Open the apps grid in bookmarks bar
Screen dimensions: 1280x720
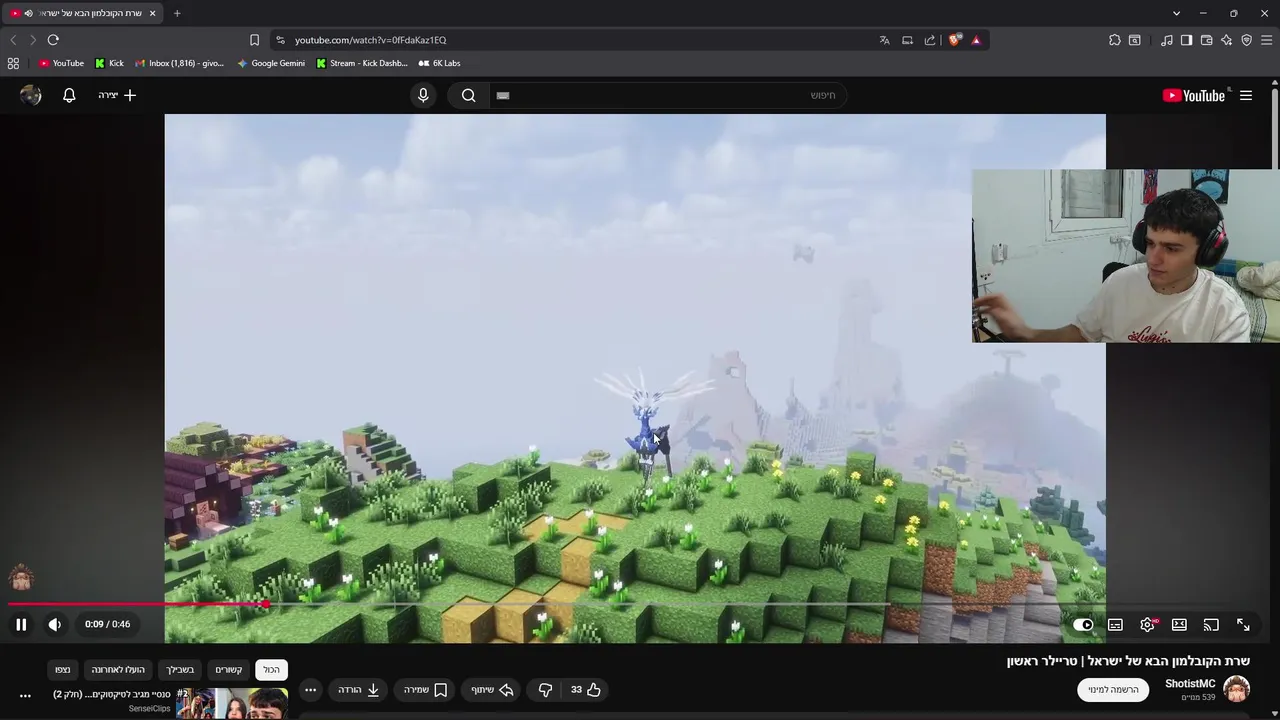[13, 63]
